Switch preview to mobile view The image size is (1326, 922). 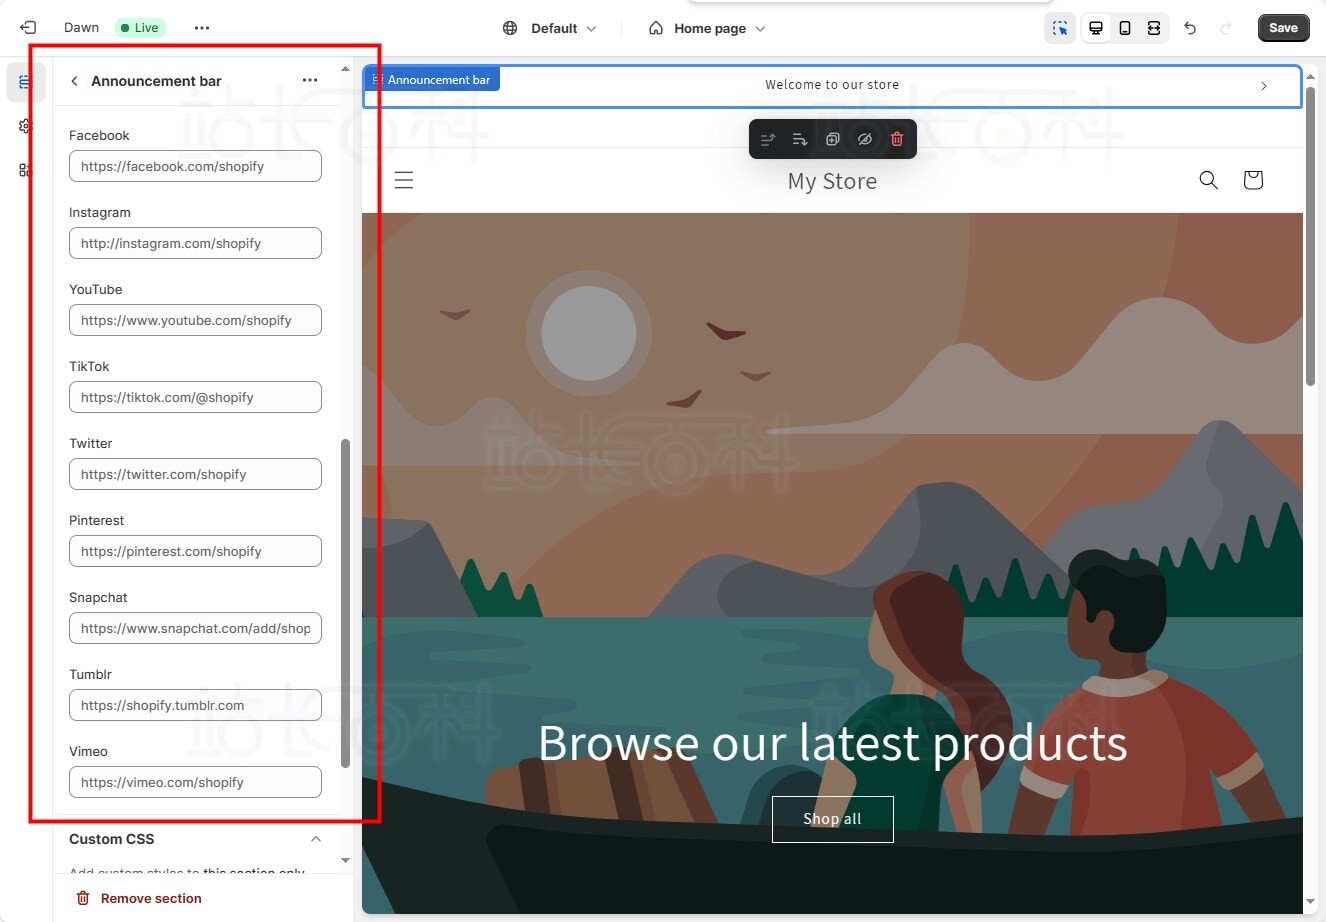[1125, 28]
